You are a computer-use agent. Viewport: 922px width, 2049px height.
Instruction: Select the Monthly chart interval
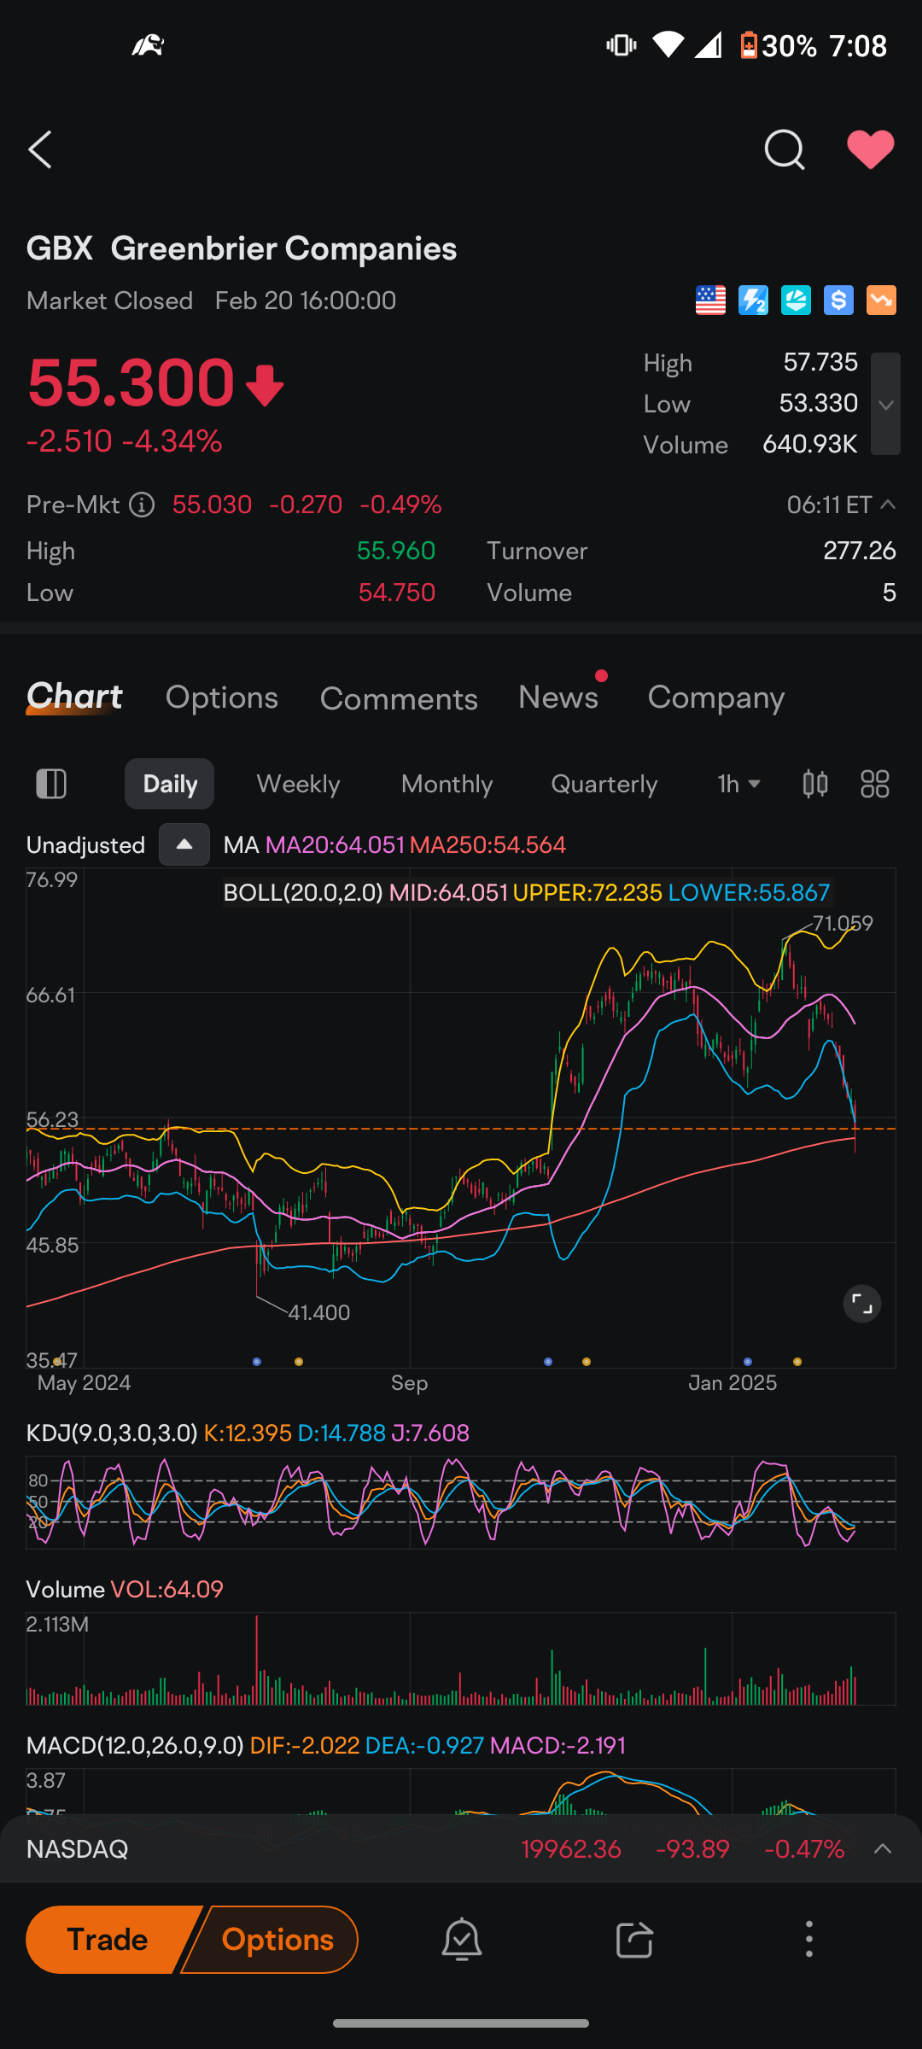[447, 784]
